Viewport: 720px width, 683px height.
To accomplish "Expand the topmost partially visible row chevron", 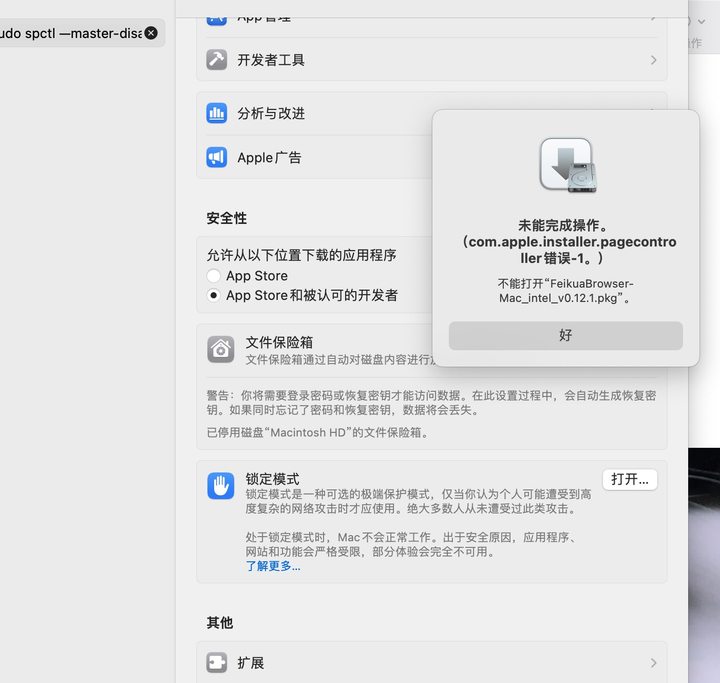I will (653, 17).
